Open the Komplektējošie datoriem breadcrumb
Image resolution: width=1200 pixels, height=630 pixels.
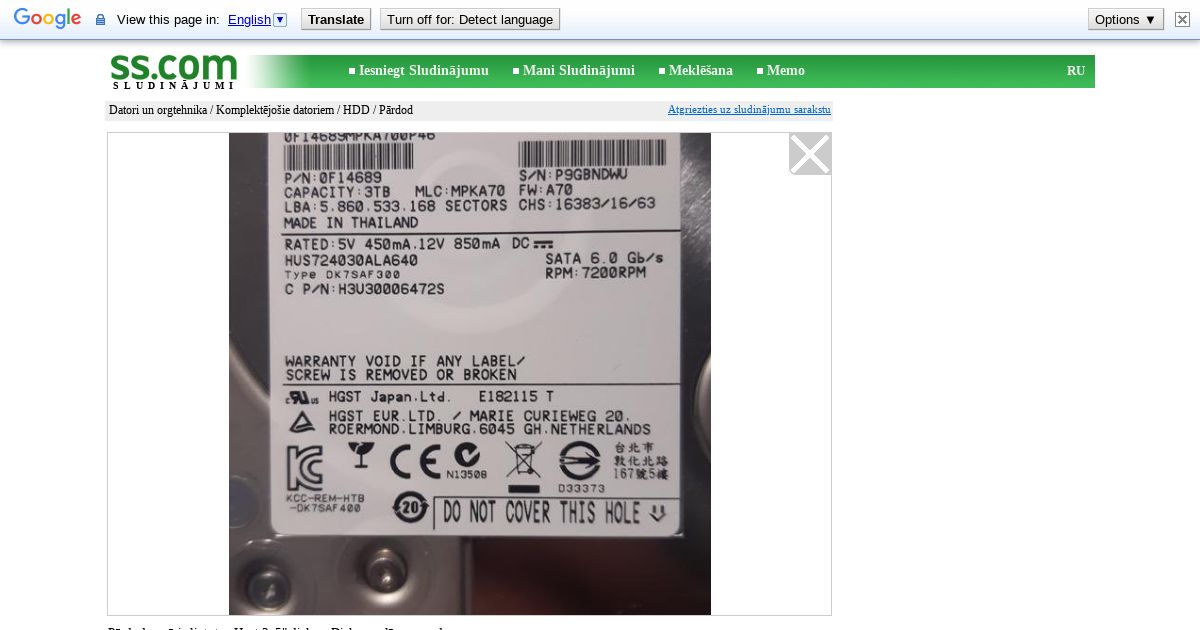tap(275, 110)
